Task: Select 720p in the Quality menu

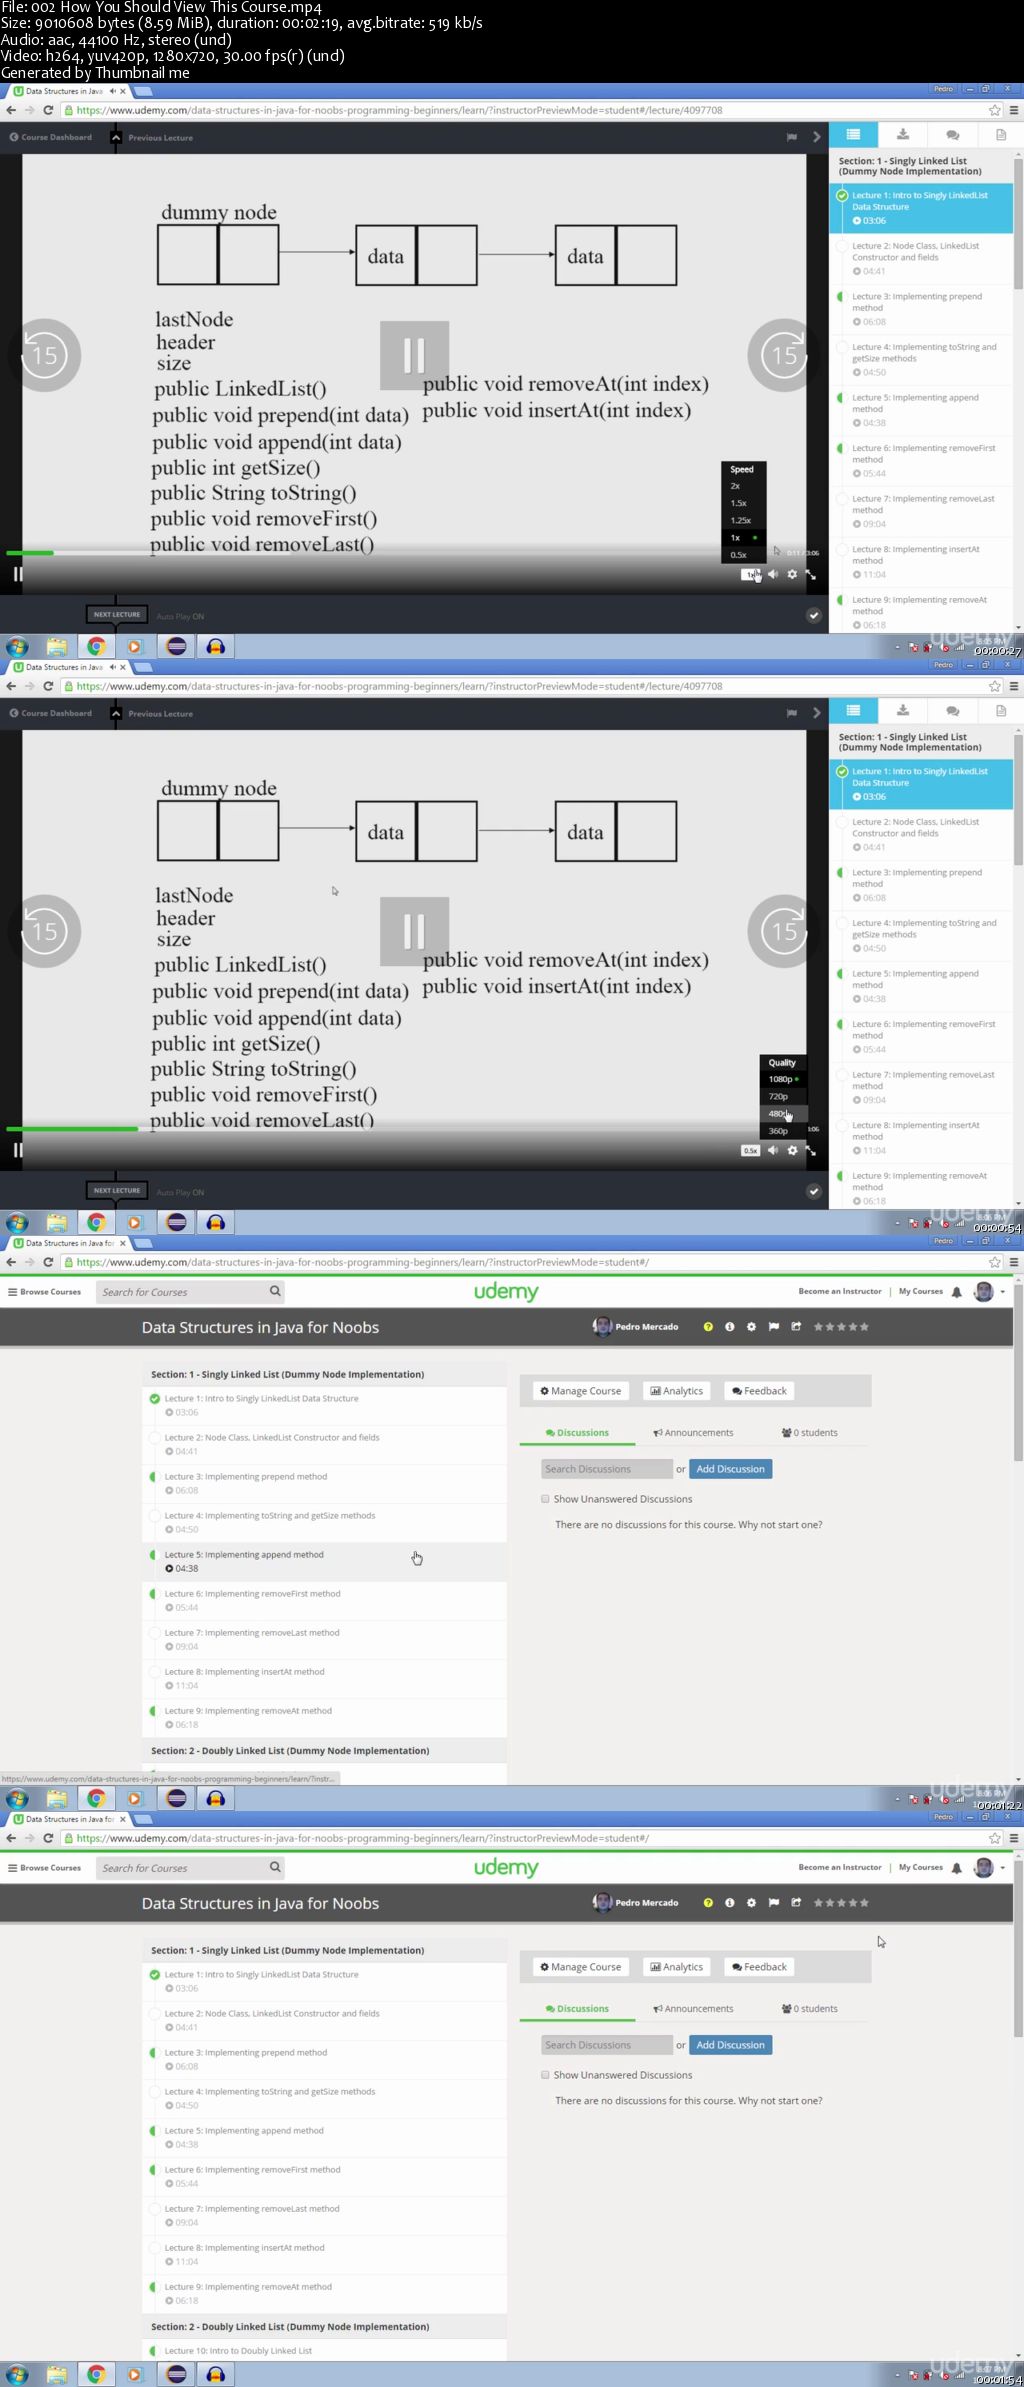Action: (783, 1096)
